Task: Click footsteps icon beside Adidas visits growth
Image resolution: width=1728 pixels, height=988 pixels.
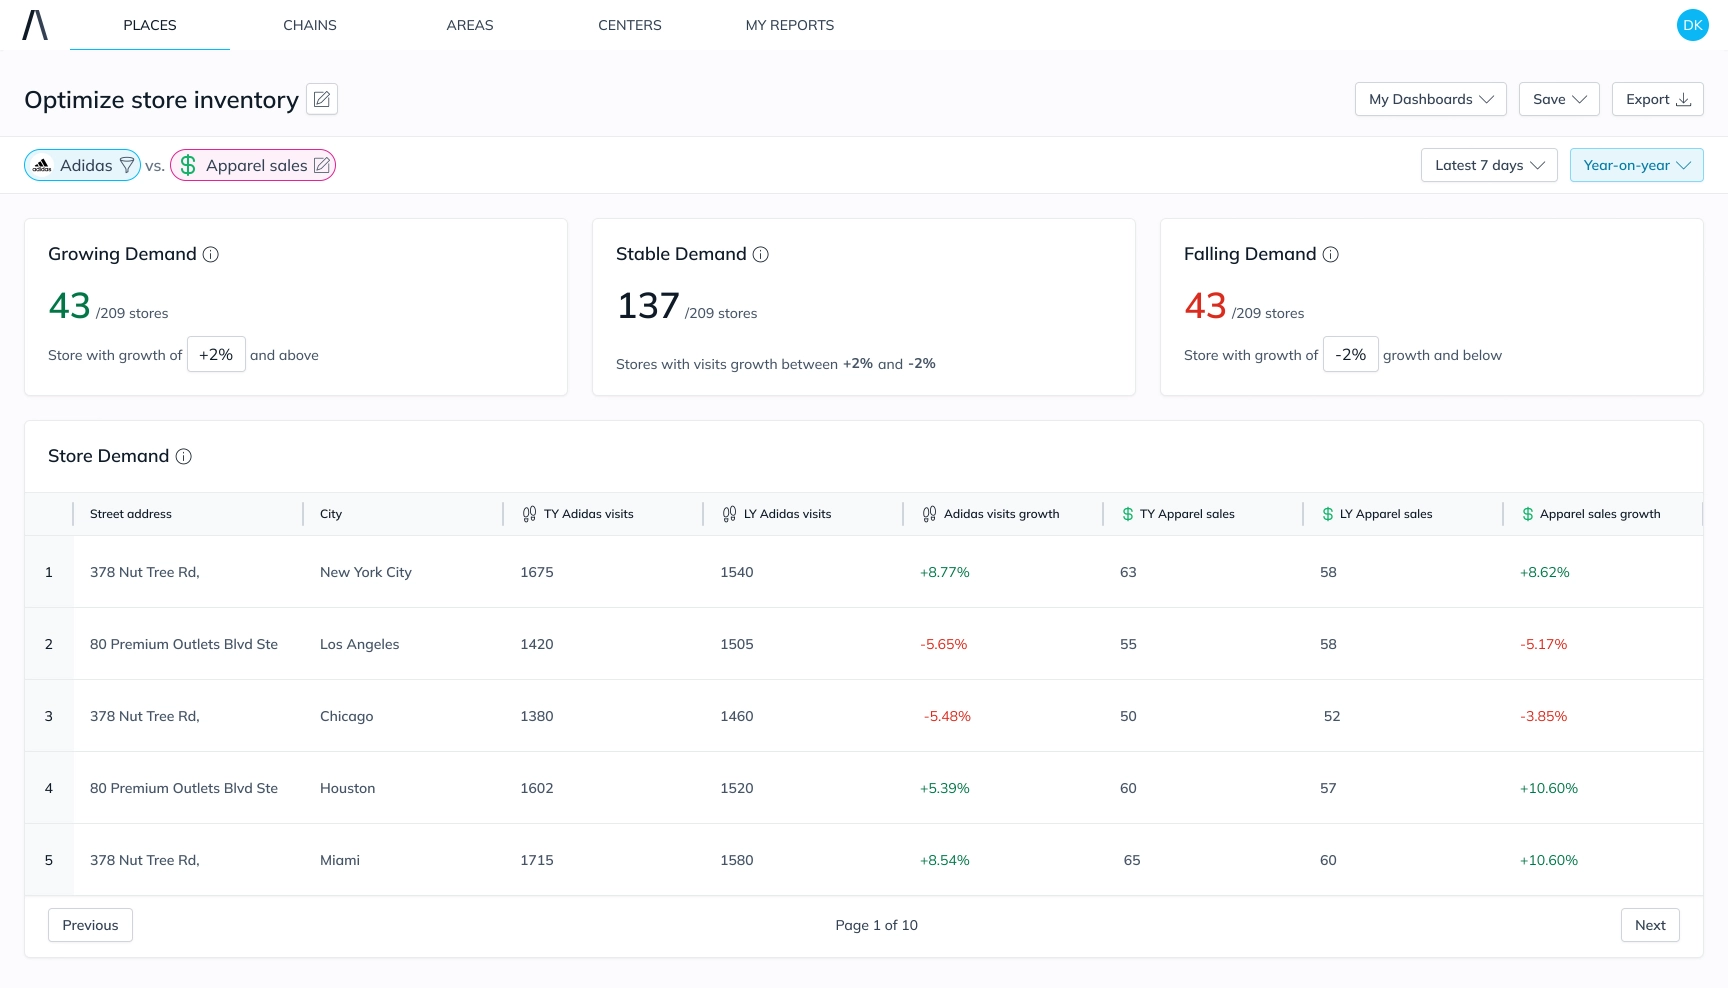Action: pyautogui.click(x=929, y=514)
